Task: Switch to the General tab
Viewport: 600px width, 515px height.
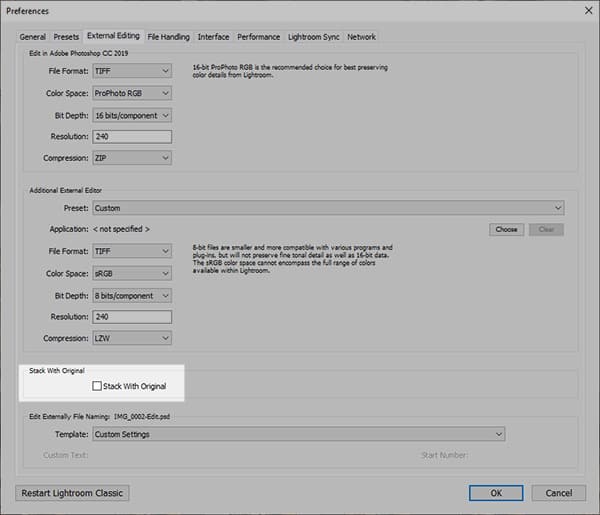Action: point(33,37)
